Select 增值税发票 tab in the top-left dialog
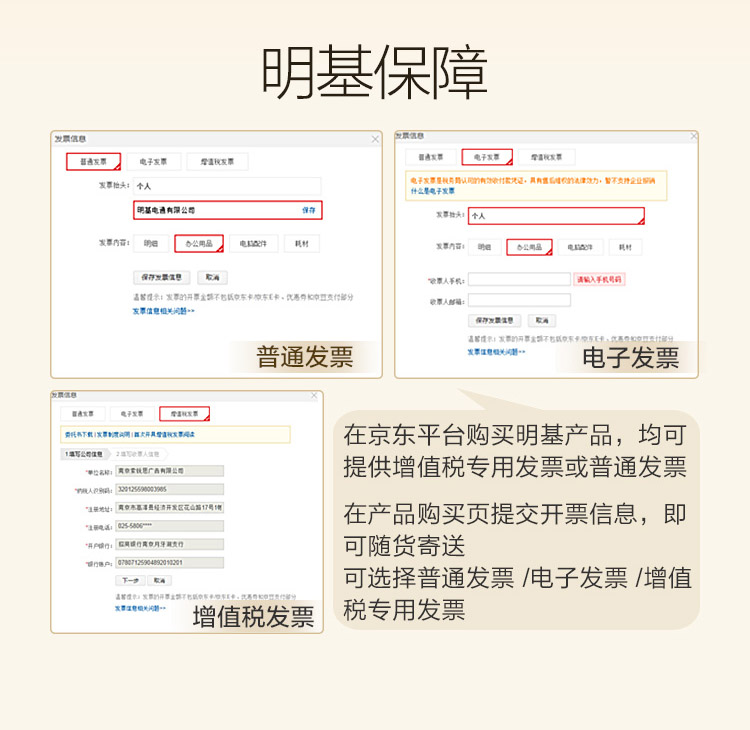 tap(217, 162)
